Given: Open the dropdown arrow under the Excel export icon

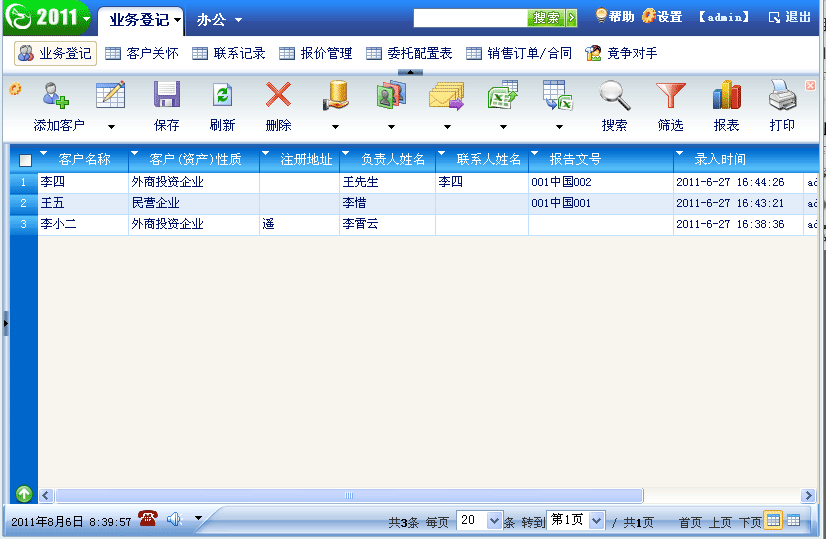Looking at the screenshot, I should [503, 126].
